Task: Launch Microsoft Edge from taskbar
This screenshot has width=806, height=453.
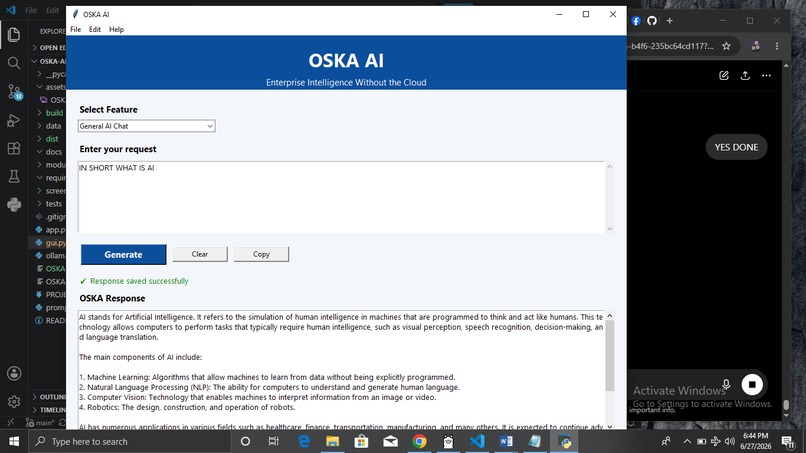Action: [304, 441]
